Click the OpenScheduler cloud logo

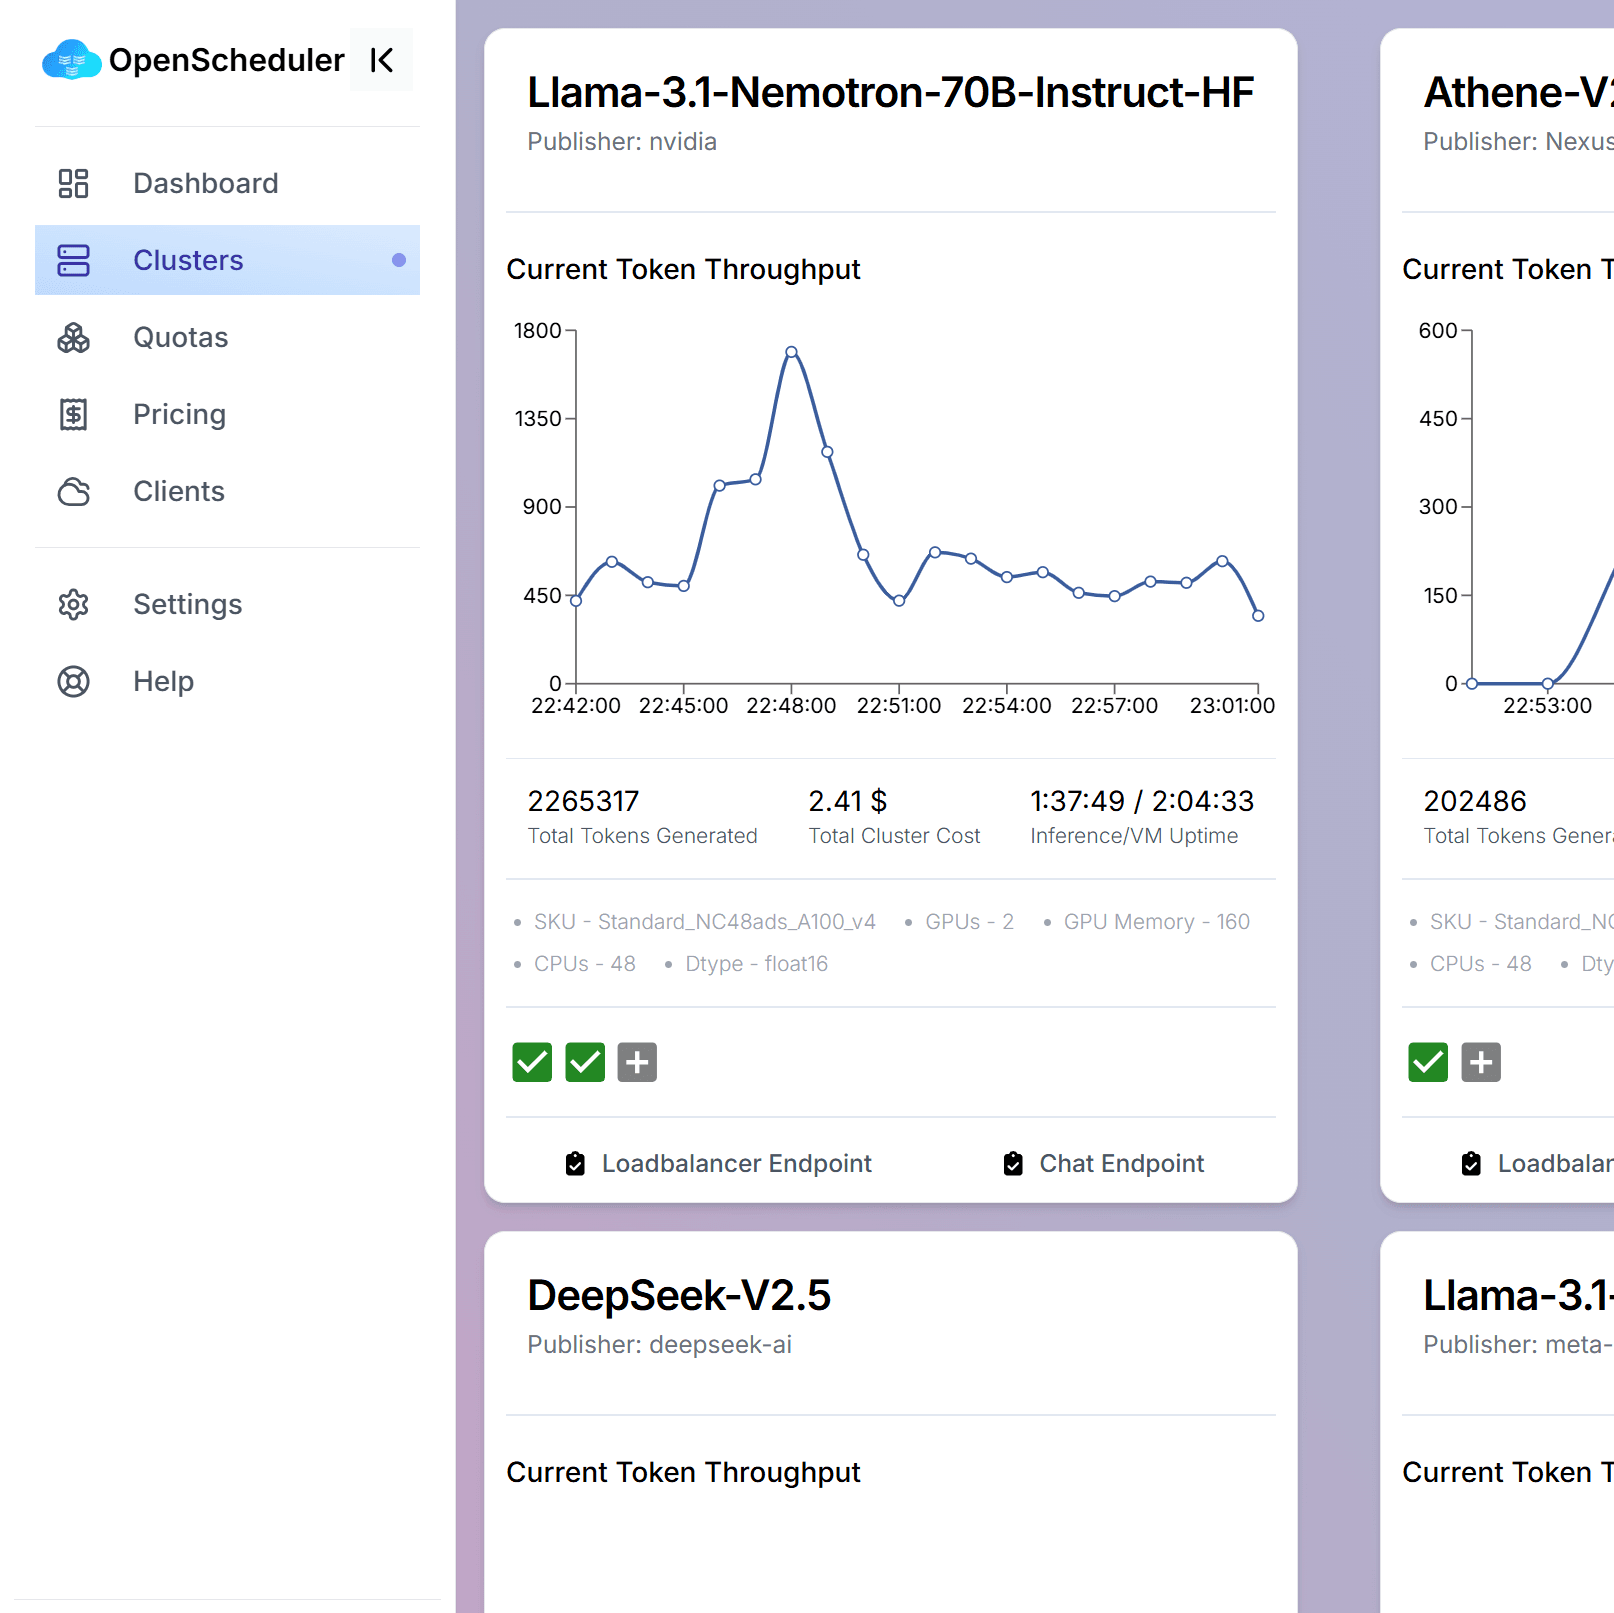point(71,60)
